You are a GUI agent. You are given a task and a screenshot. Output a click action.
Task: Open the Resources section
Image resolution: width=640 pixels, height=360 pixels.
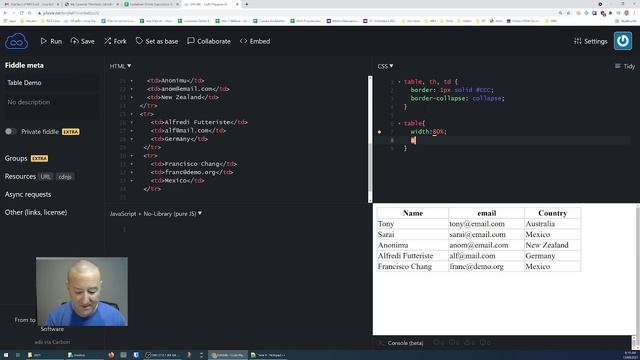[20, 176]
